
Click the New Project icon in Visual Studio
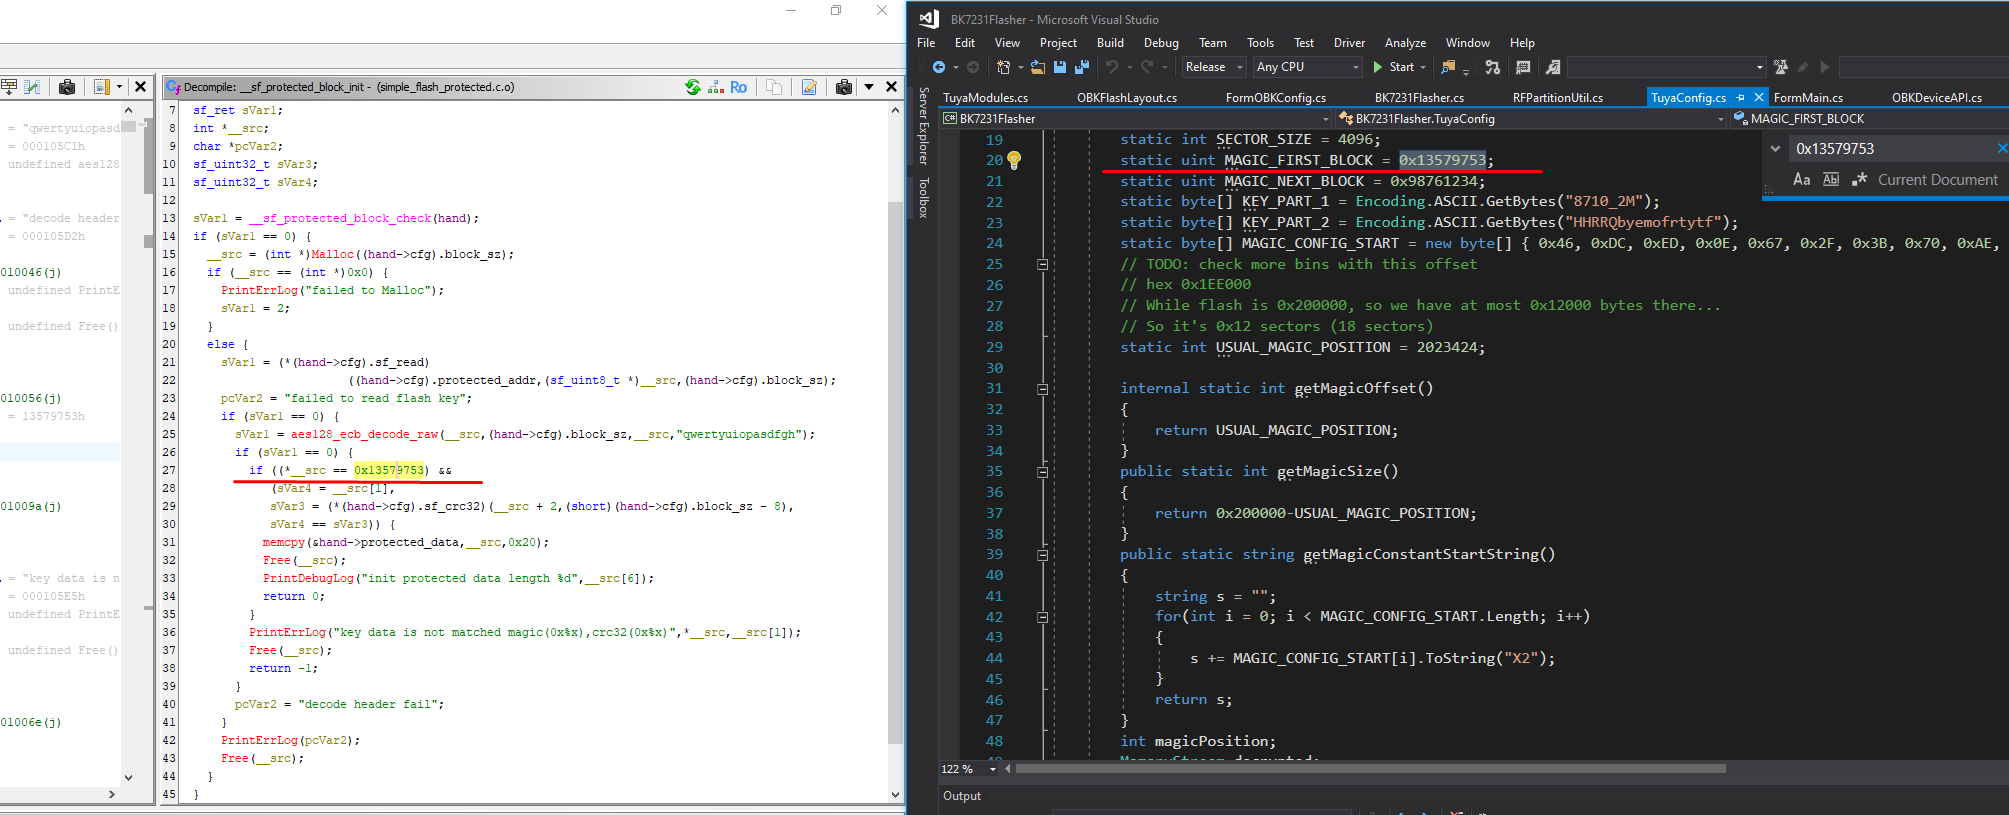tap(1004, 67)
